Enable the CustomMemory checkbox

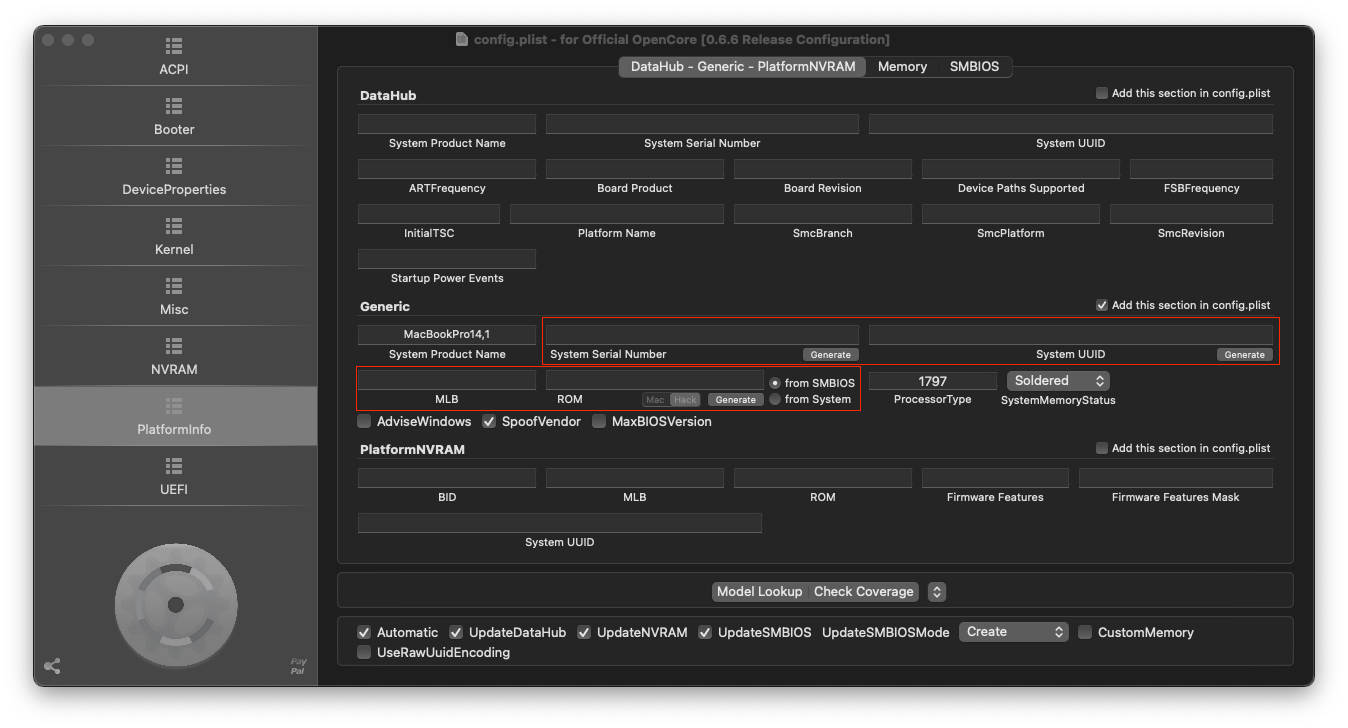(x=1085, y=632)
